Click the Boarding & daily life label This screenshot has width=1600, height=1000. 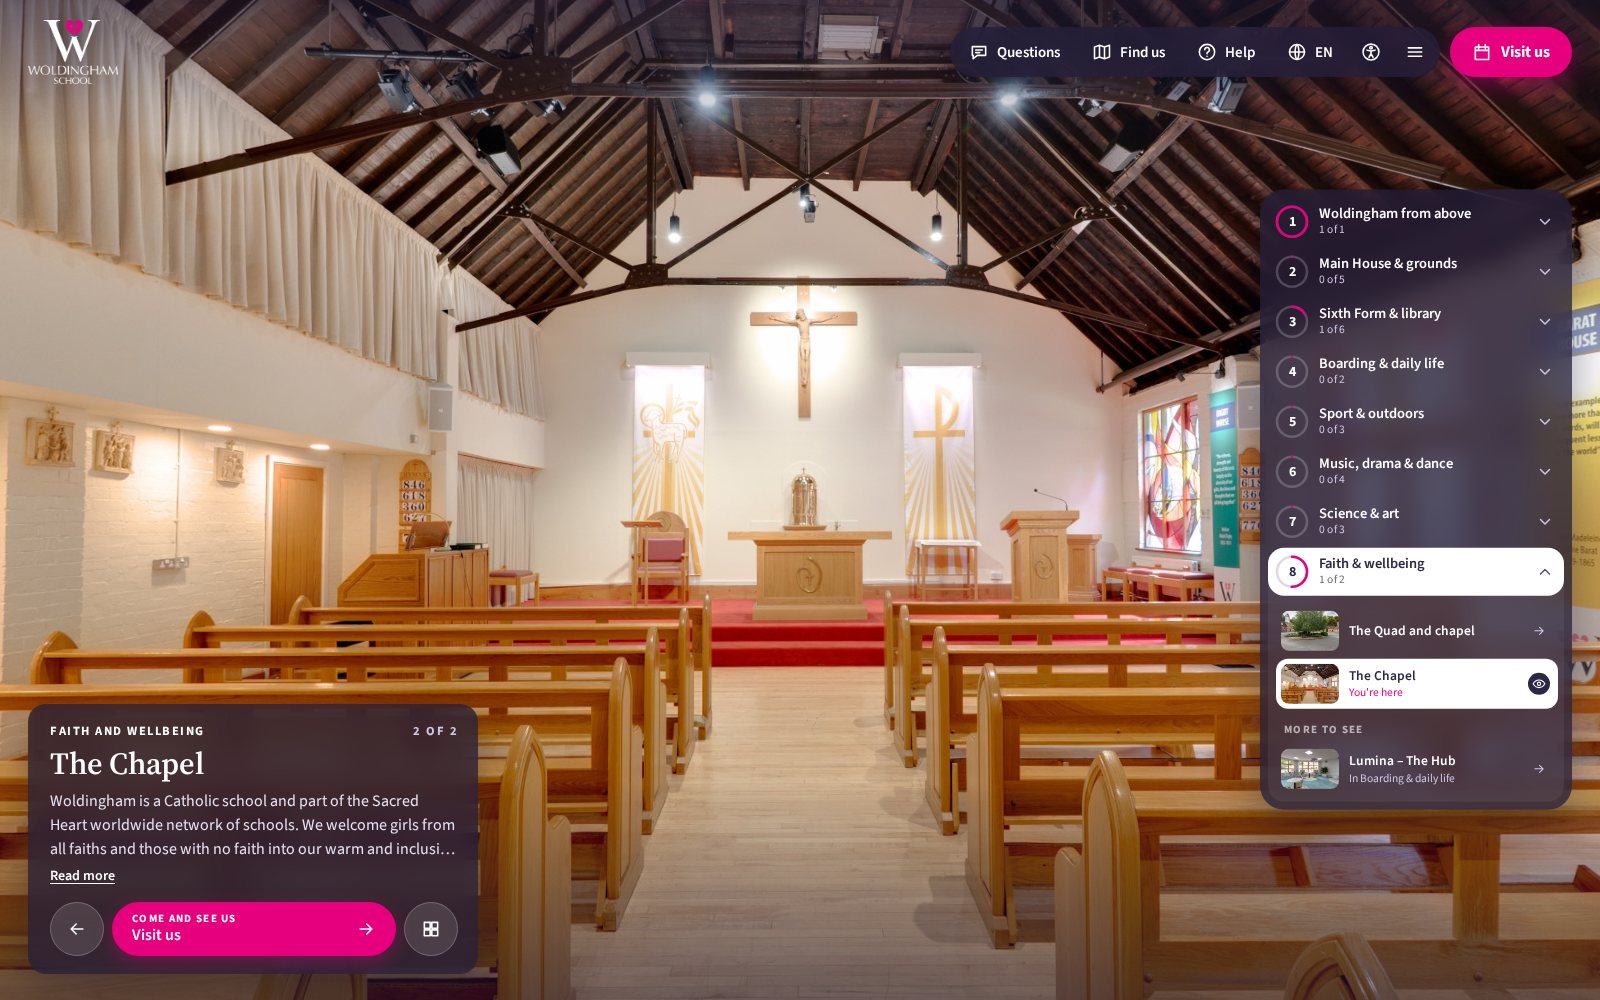pyautogui.click(x=1381, y=364)
